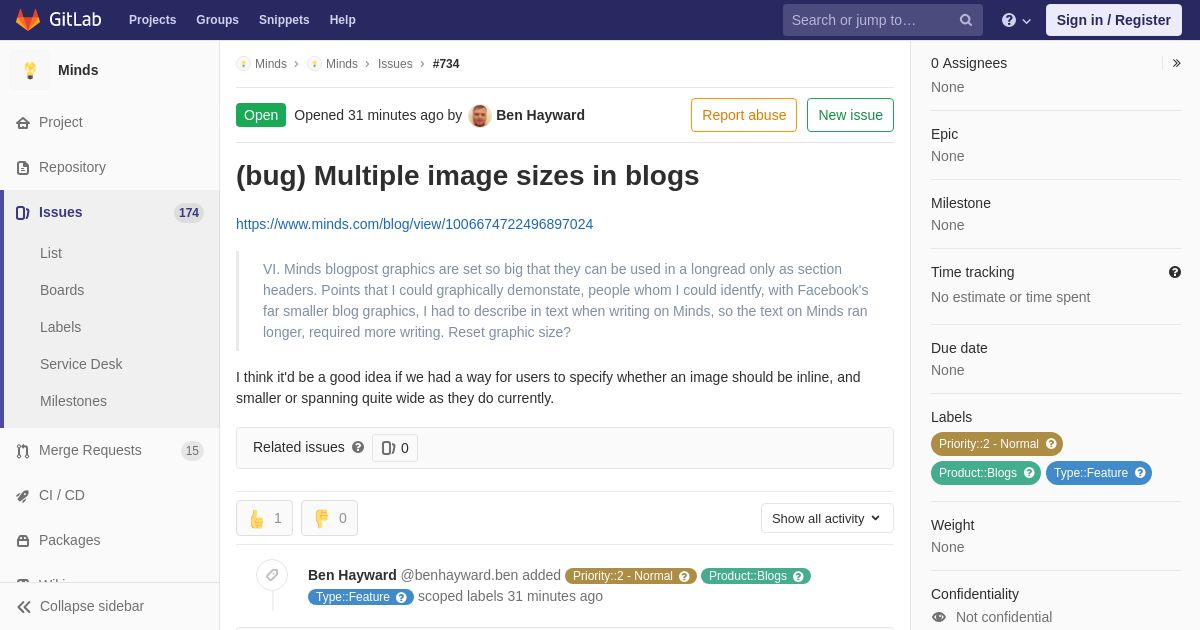
Task: Open the help question-mark menu in navbar
Action: pos(1016,20)
